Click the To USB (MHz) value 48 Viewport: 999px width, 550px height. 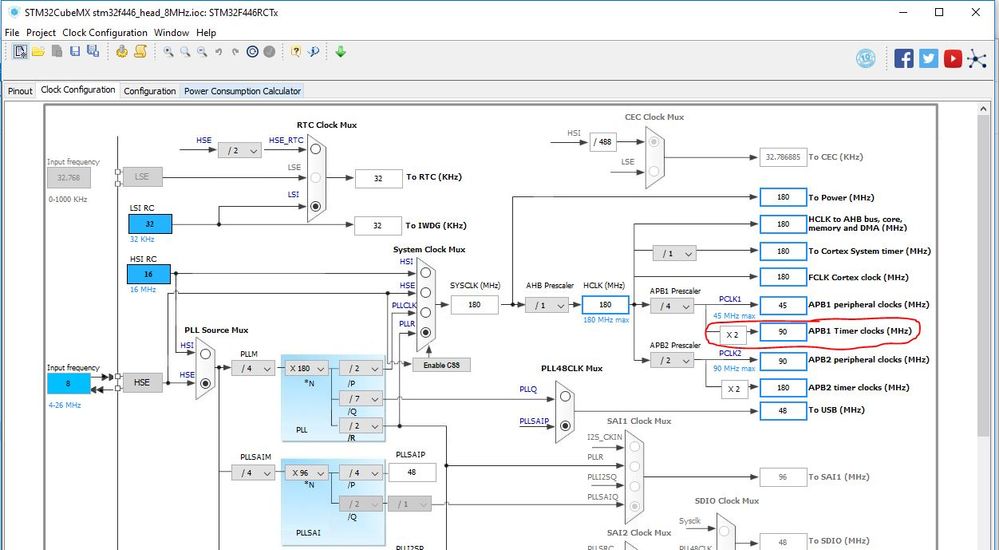point(783,410)
